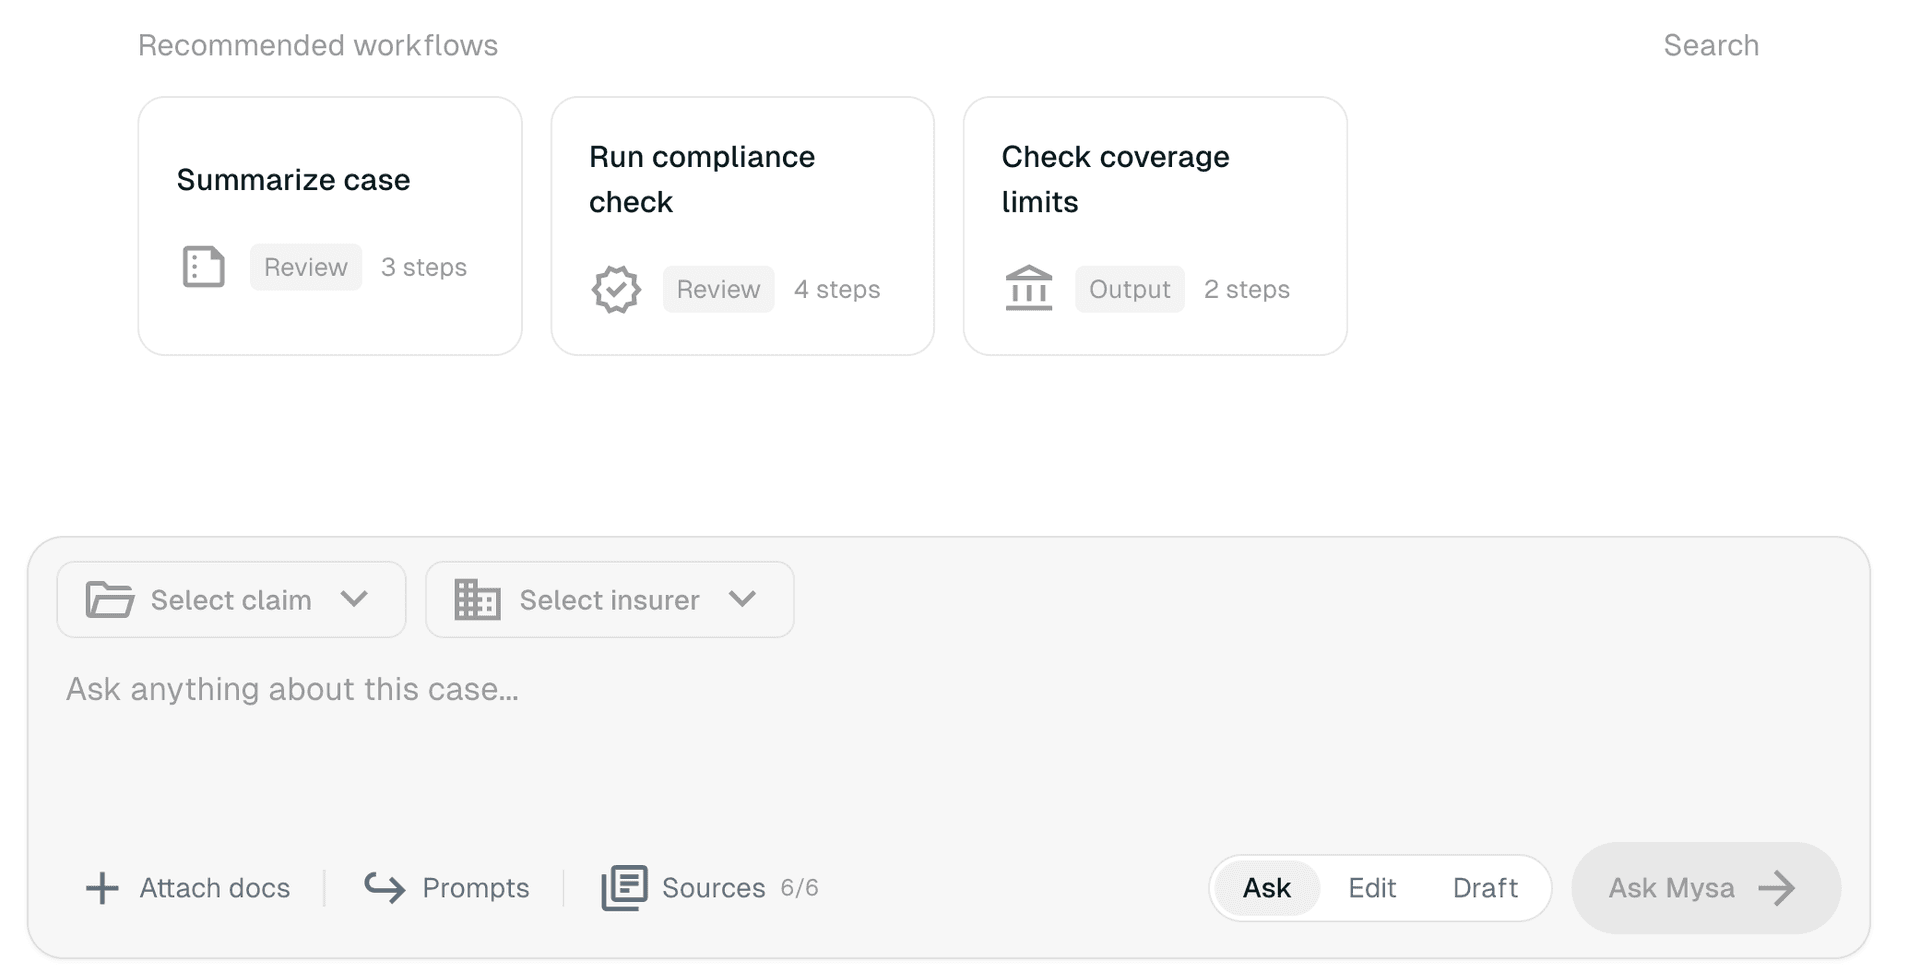
Task: Click the building icon in Select insurer control
Action: tap(477, 600)
